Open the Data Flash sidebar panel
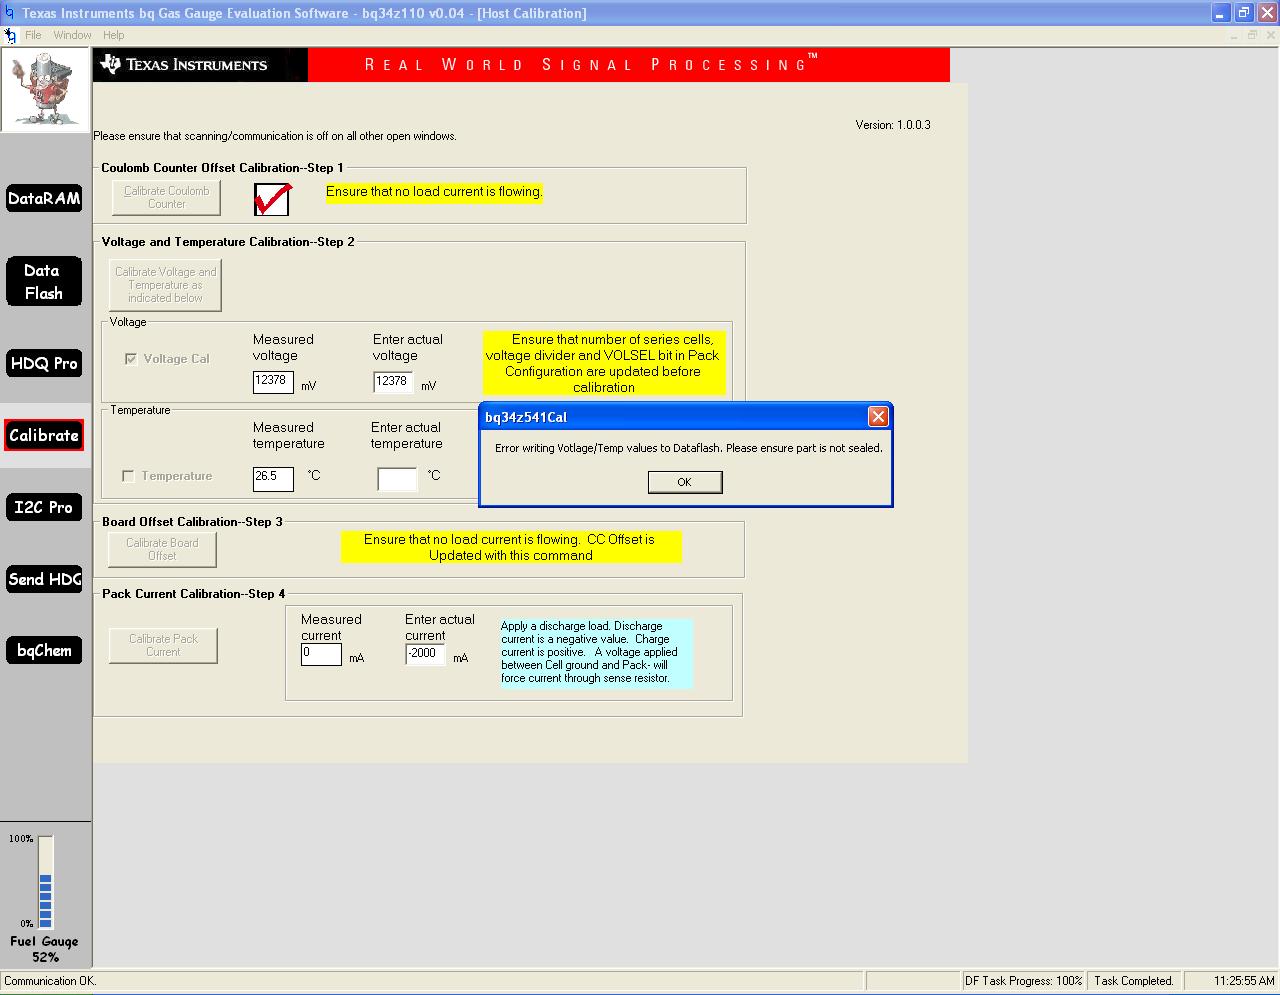Image resolution: width=1280 pixels, height=995 pixels. [44, 282]
